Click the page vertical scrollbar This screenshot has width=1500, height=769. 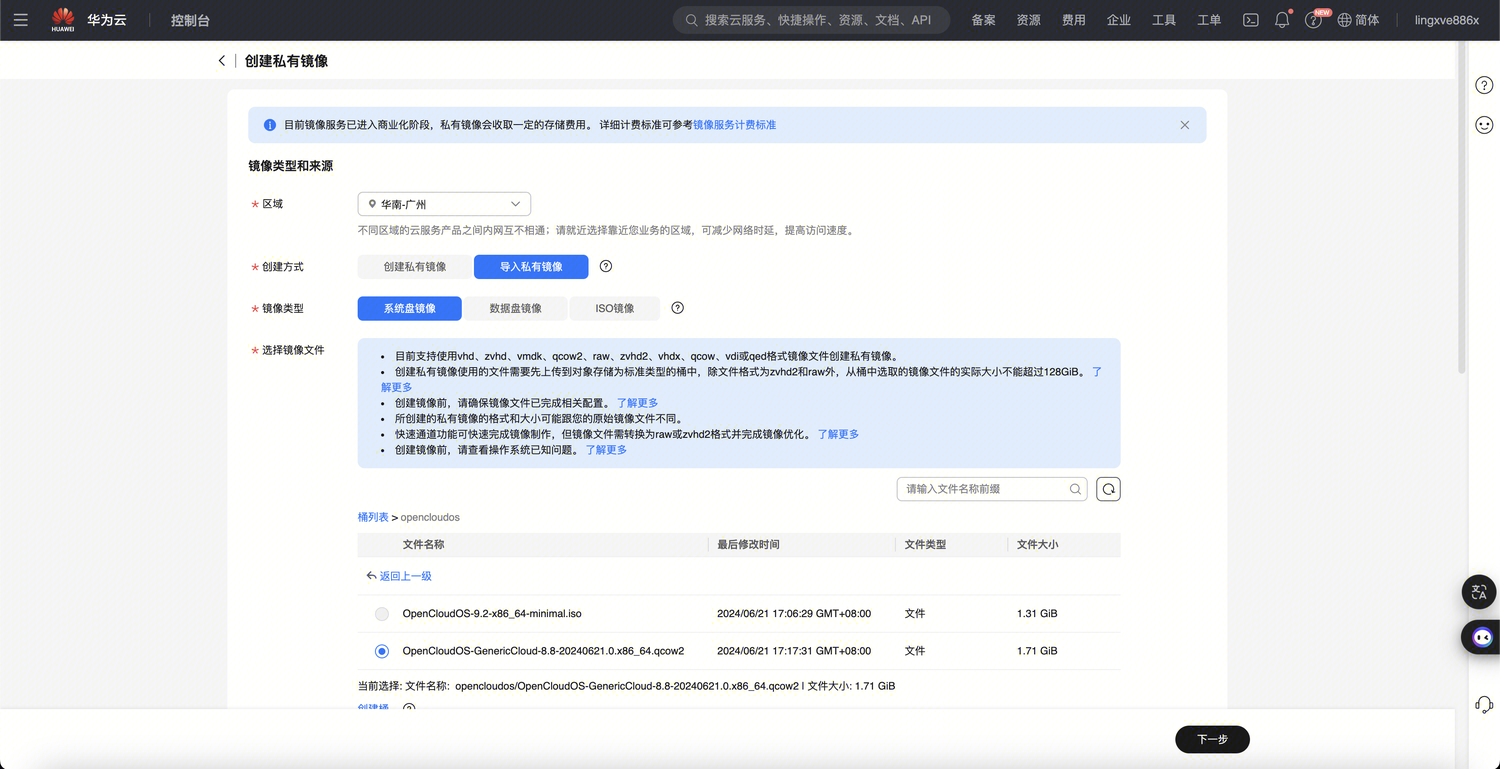pyautogui.click(x=1461, y=210)
